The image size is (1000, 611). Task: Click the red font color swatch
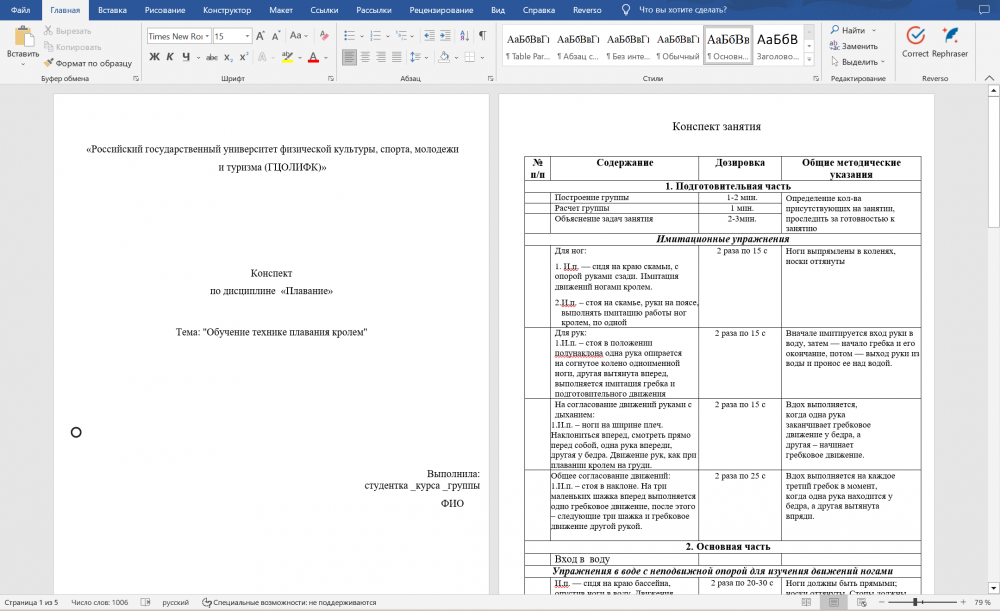click(312, 58)
